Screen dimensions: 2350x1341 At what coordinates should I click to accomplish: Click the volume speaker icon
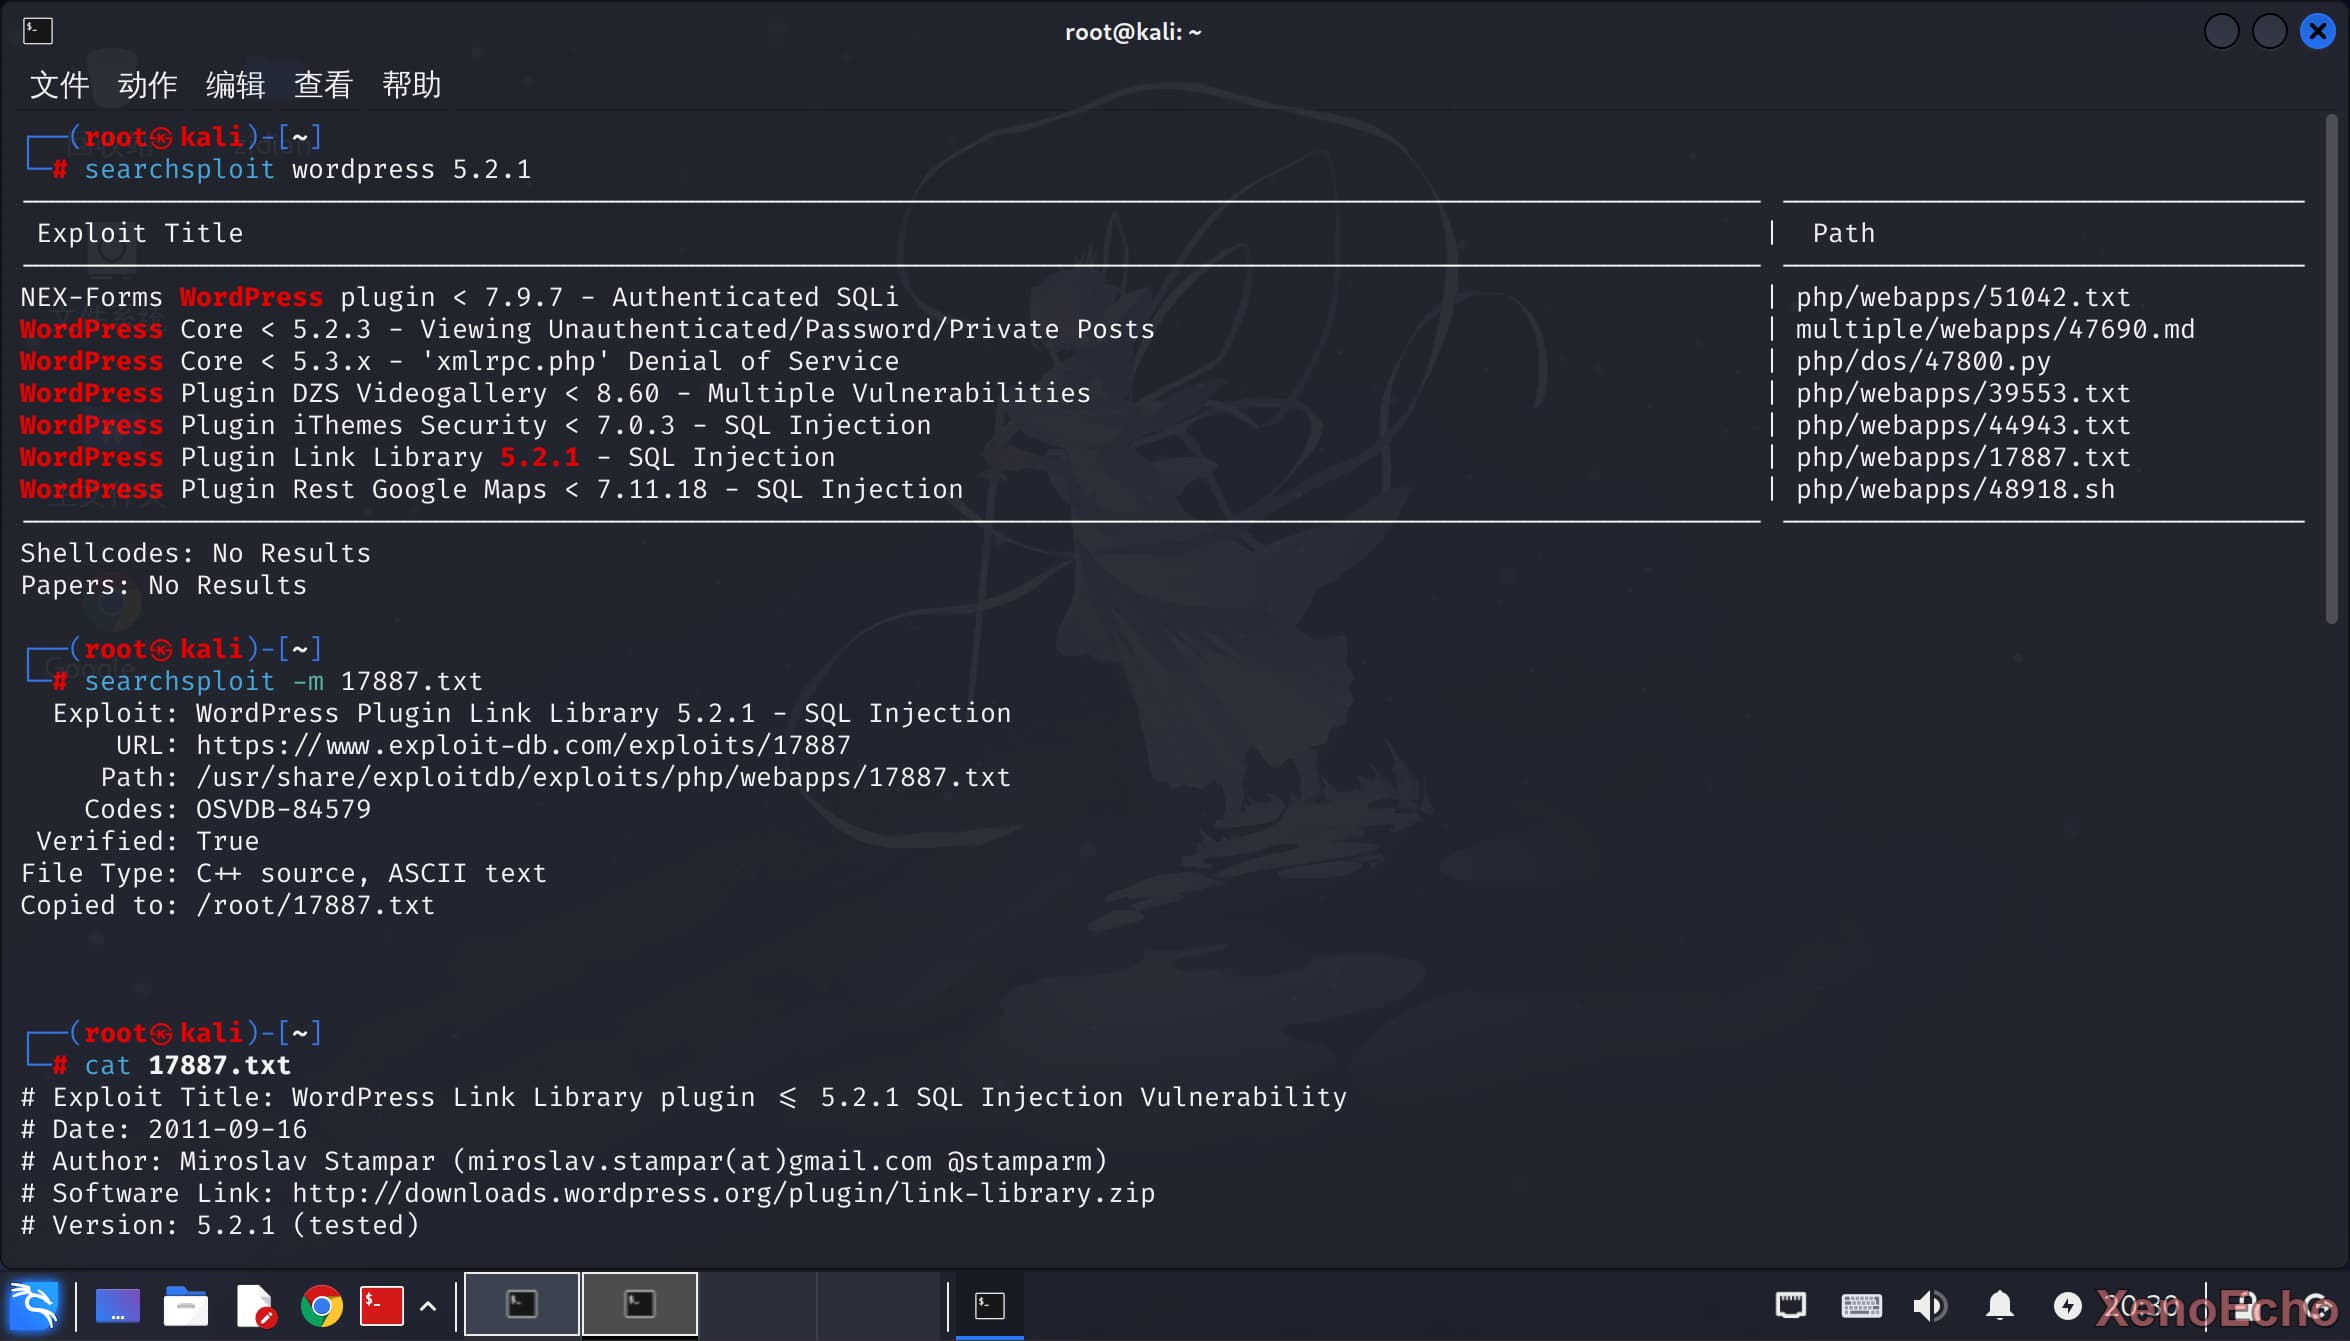pyautogui.click(x=1929, y=1305)
